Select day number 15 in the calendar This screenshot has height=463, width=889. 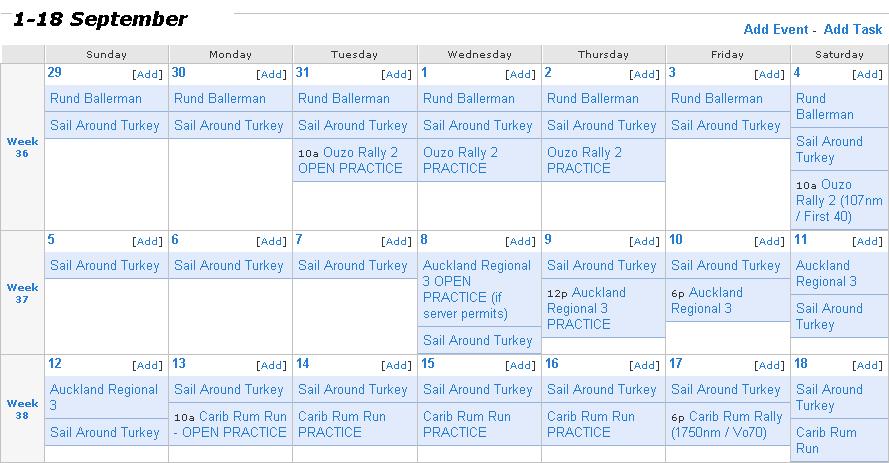(427, 363)
